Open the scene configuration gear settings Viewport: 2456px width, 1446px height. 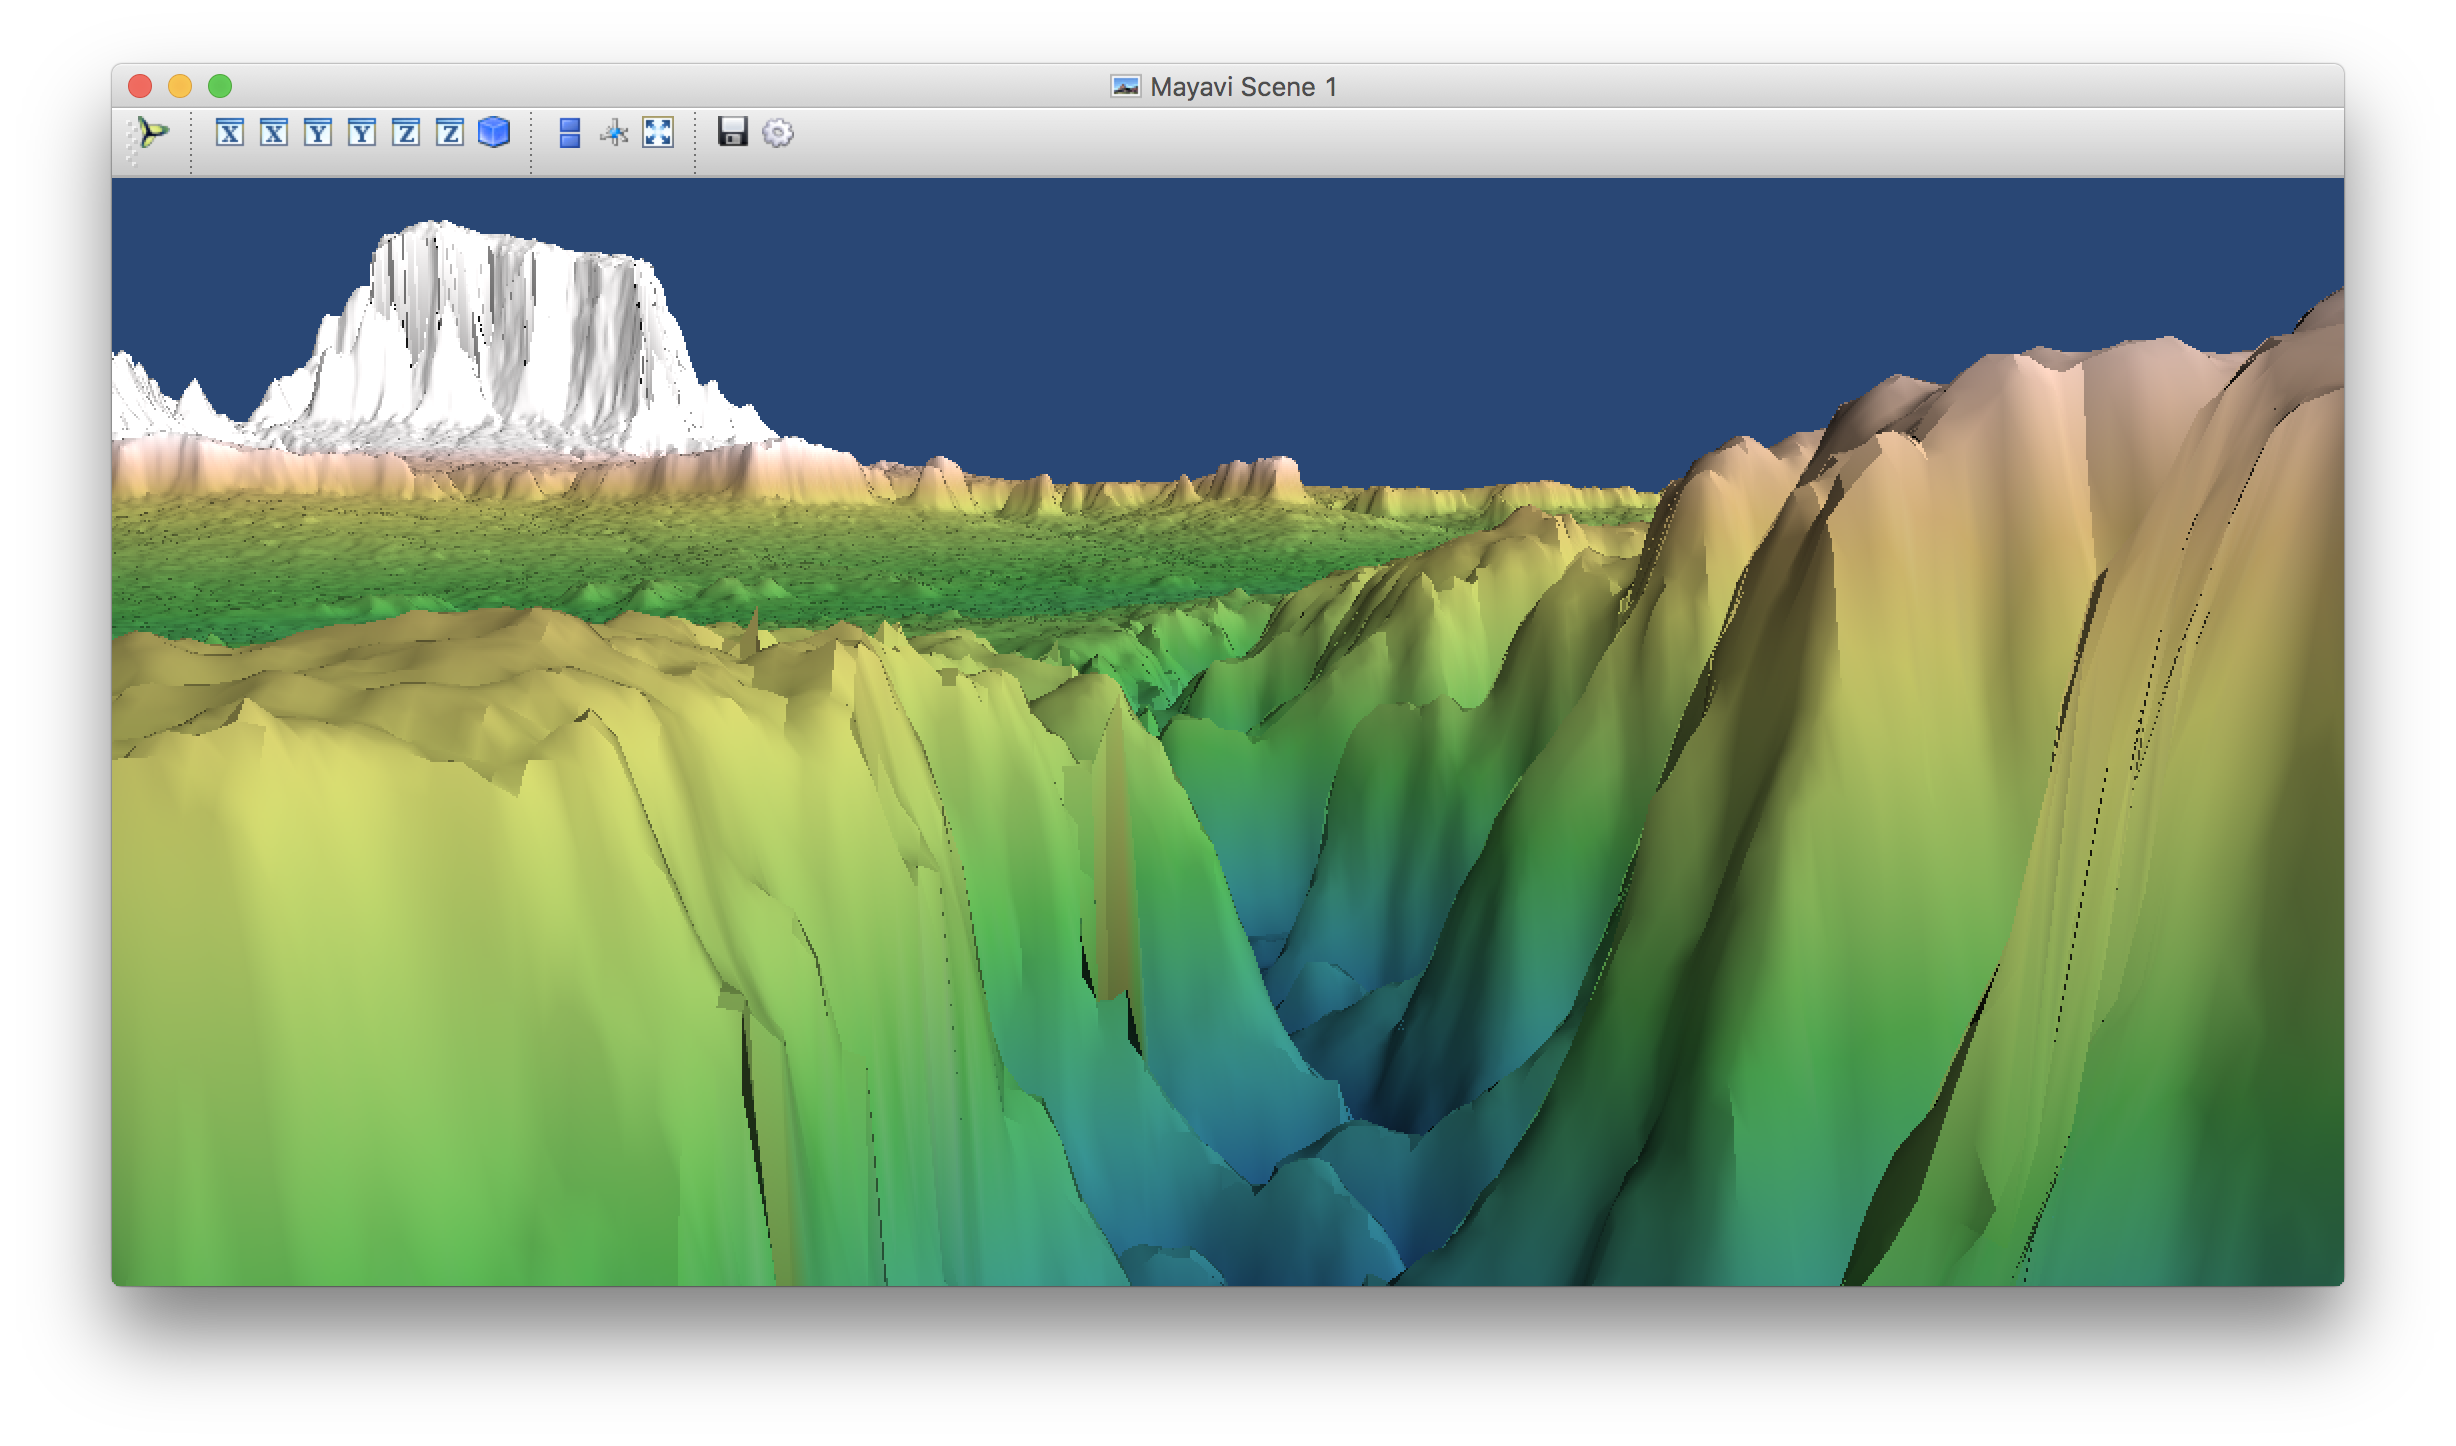tap(778, 133)
